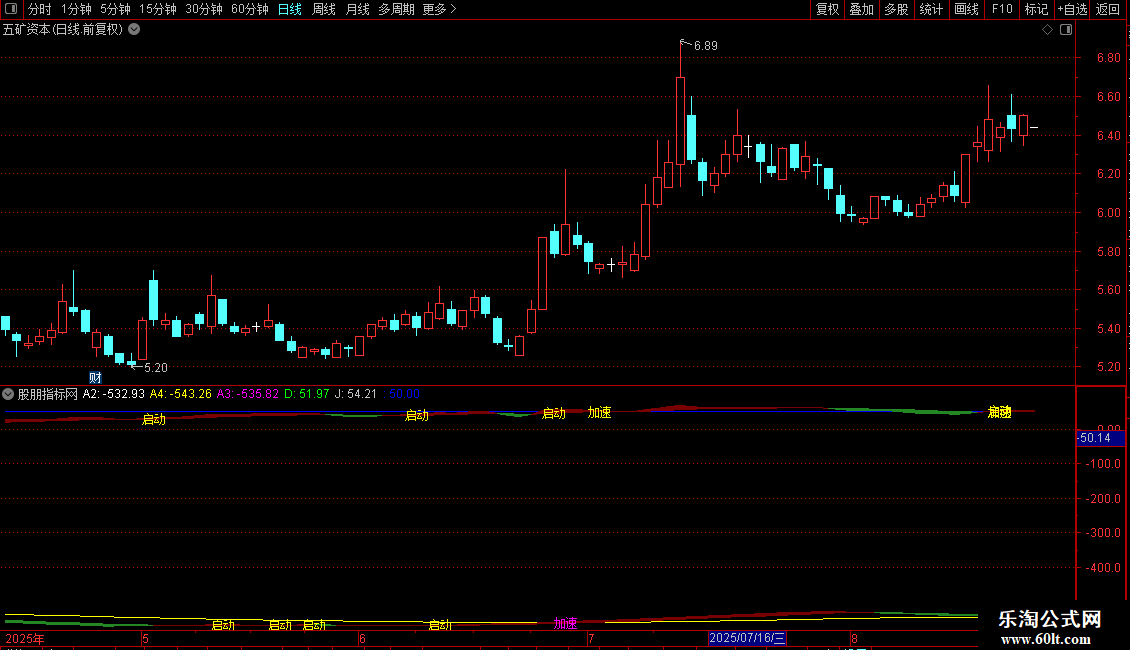
Task: Expand the 五矿资本 title dropdown arrow
Action: click(134, 30)
